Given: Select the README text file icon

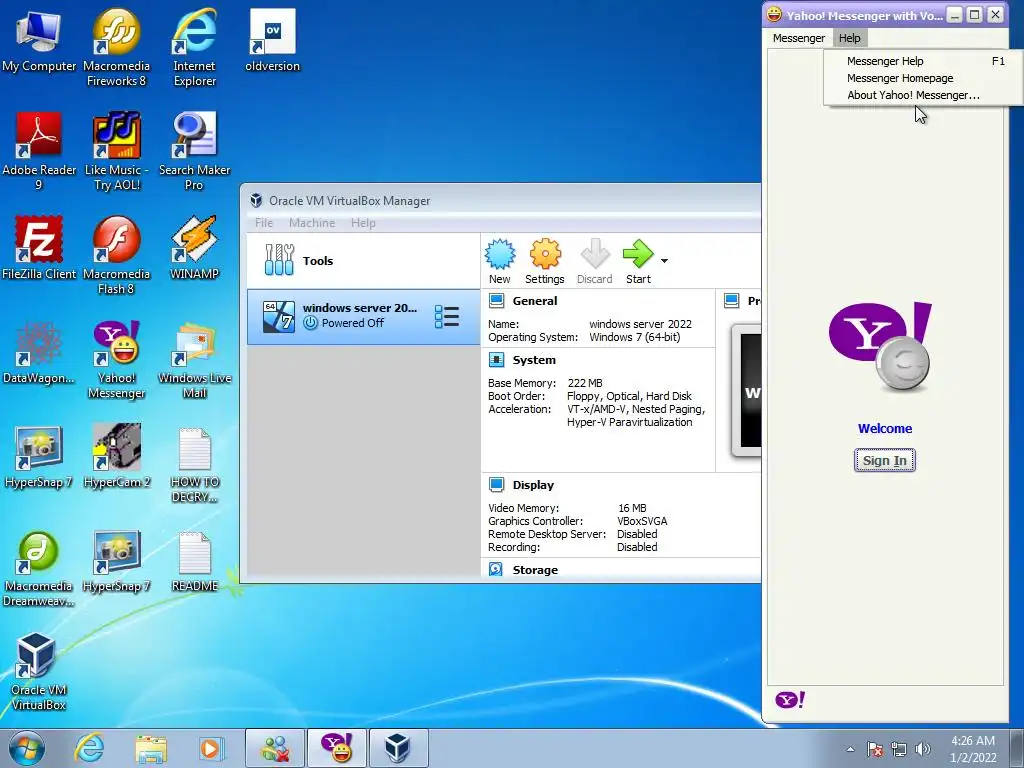Looking at the screenshot, I should tap(194, 561).
